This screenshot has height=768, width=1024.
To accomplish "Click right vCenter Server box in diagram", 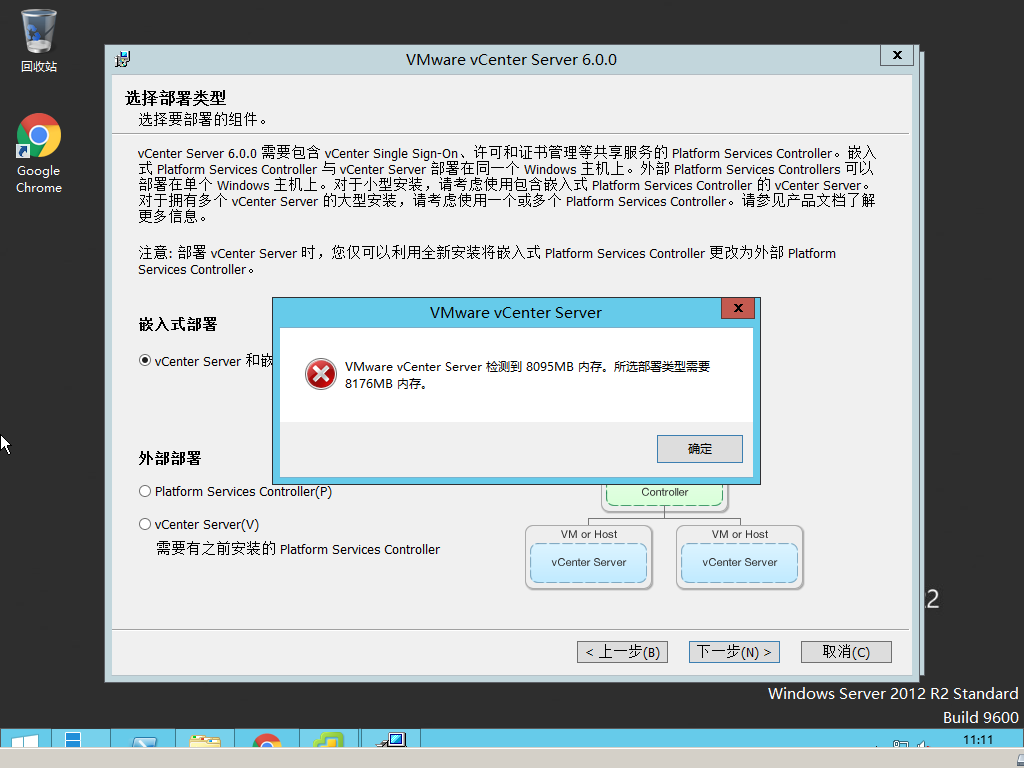I will coord(739,562).
